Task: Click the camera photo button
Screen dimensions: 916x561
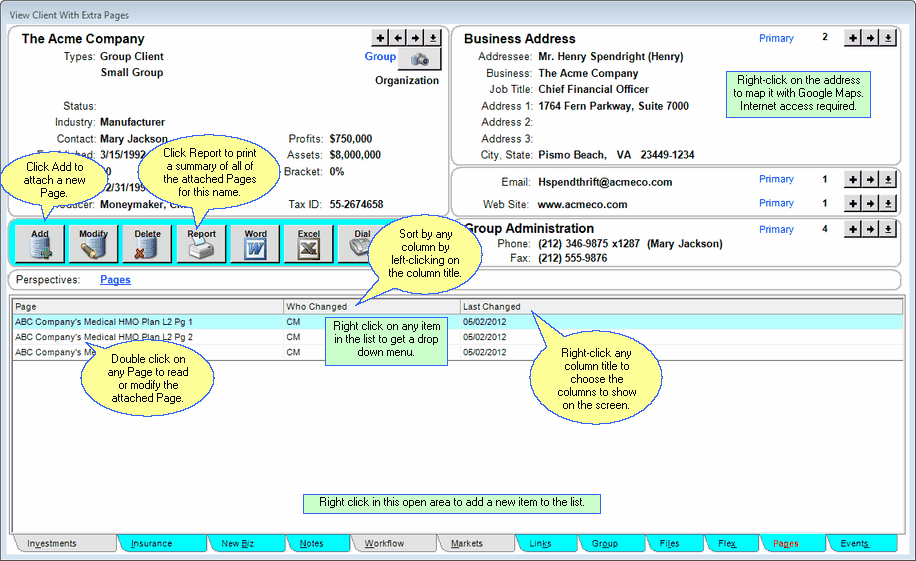Action: (x=419, y=59)
